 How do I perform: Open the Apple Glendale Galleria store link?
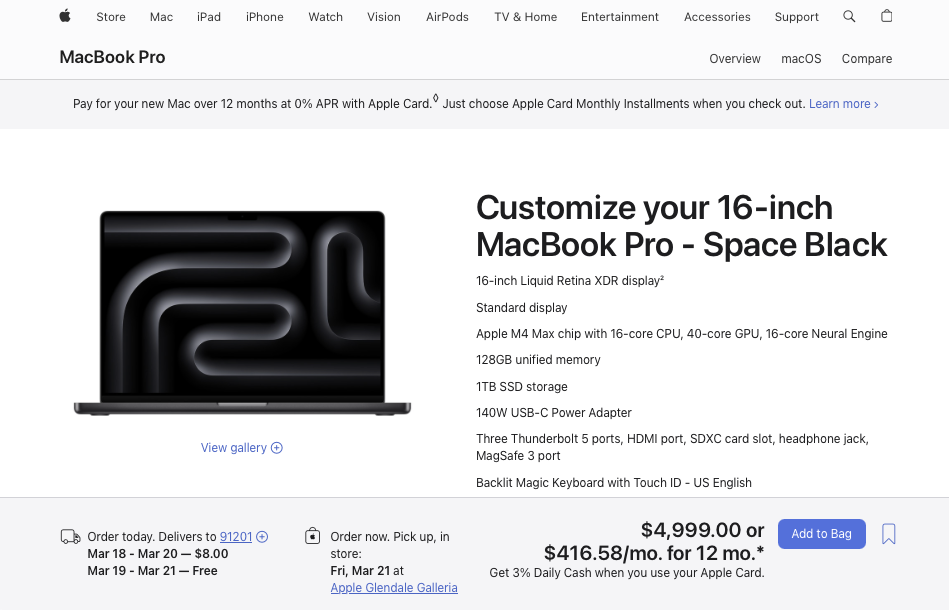point(394,588)
